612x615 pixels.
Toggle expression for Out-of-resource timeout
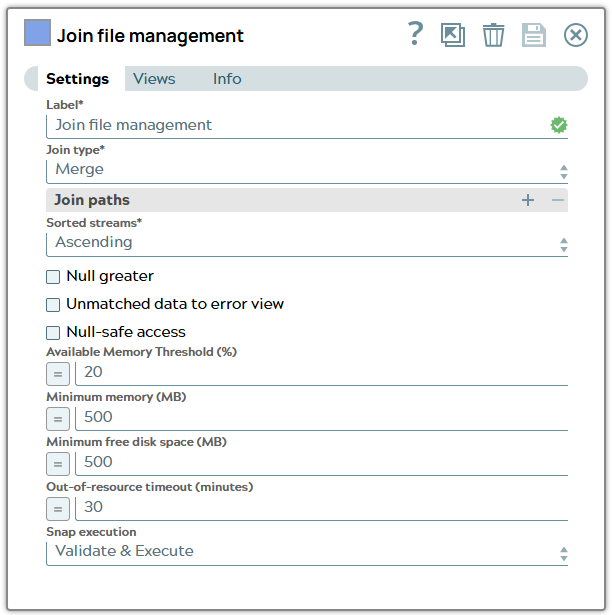(58, 509)
